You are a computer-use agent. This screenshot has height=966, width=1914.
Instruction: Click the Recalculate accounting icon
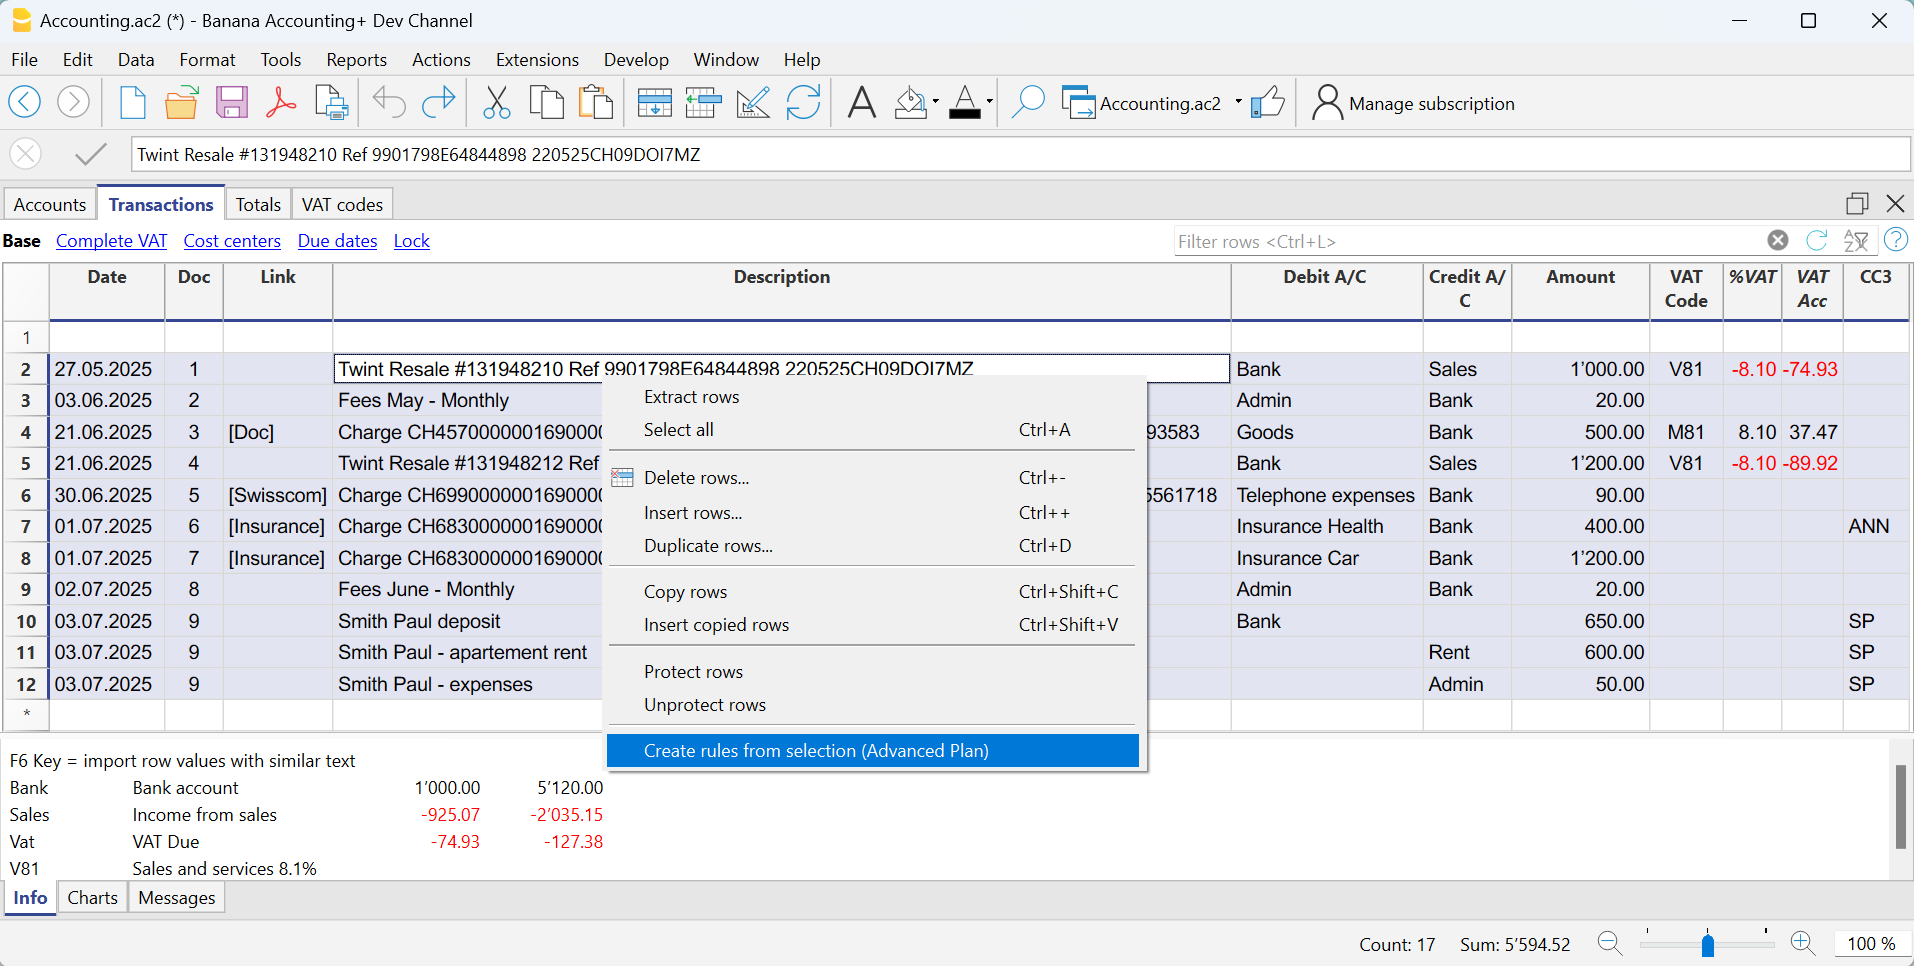click(804, 101)
